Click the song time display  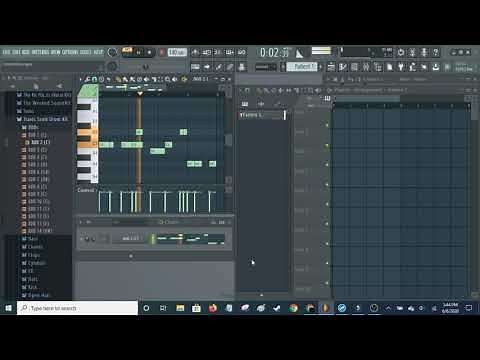274,52
